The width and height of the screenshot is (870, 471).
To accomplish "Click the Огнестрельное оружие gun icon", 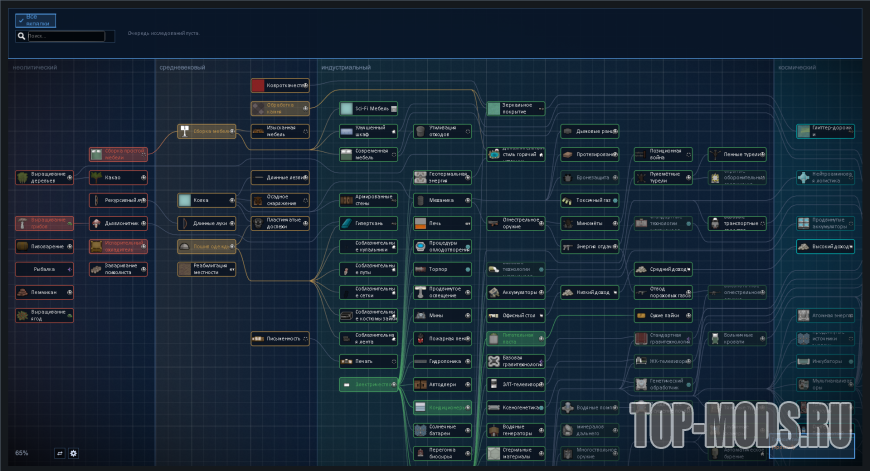I will point(494,224).
